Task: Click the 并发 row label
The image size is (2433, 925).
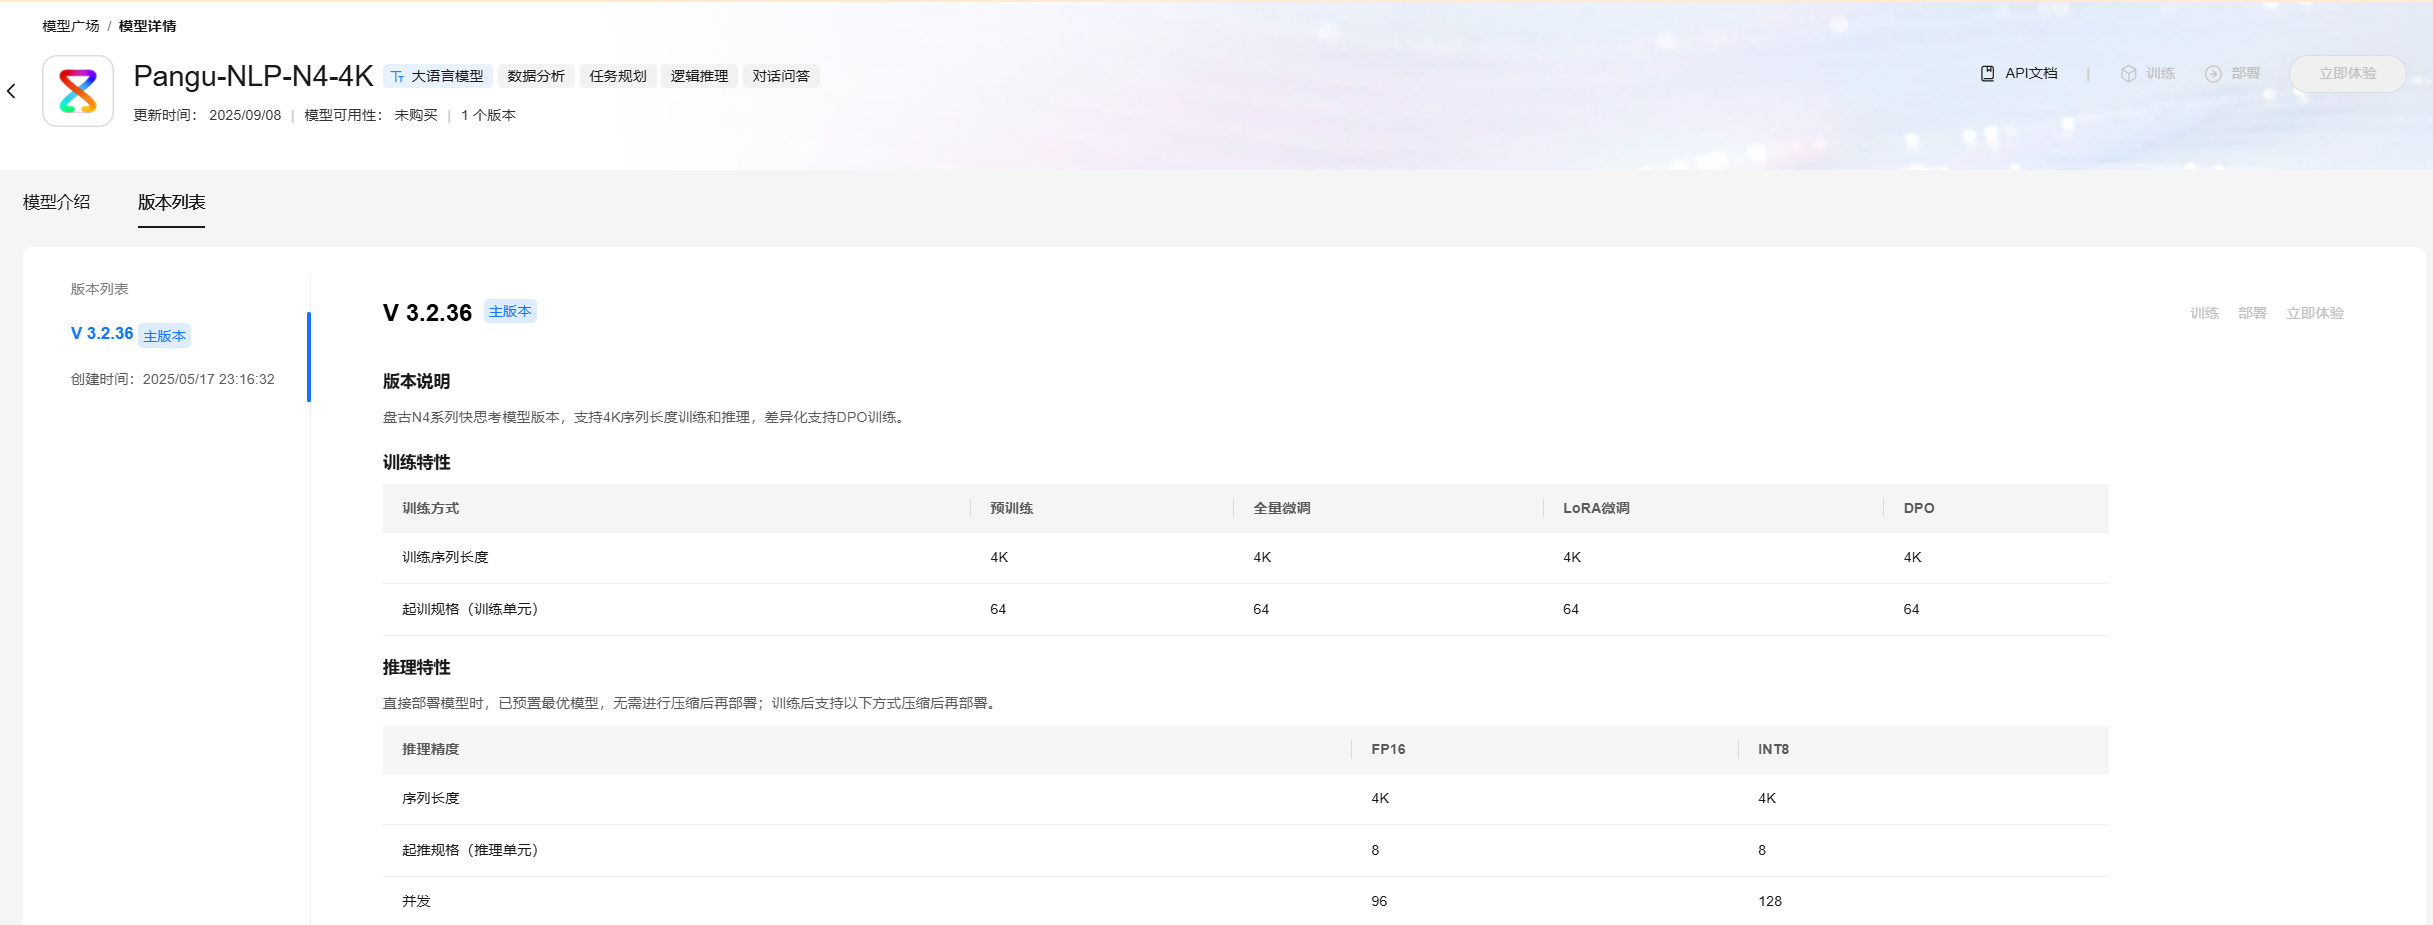Action: coord(417,901)
